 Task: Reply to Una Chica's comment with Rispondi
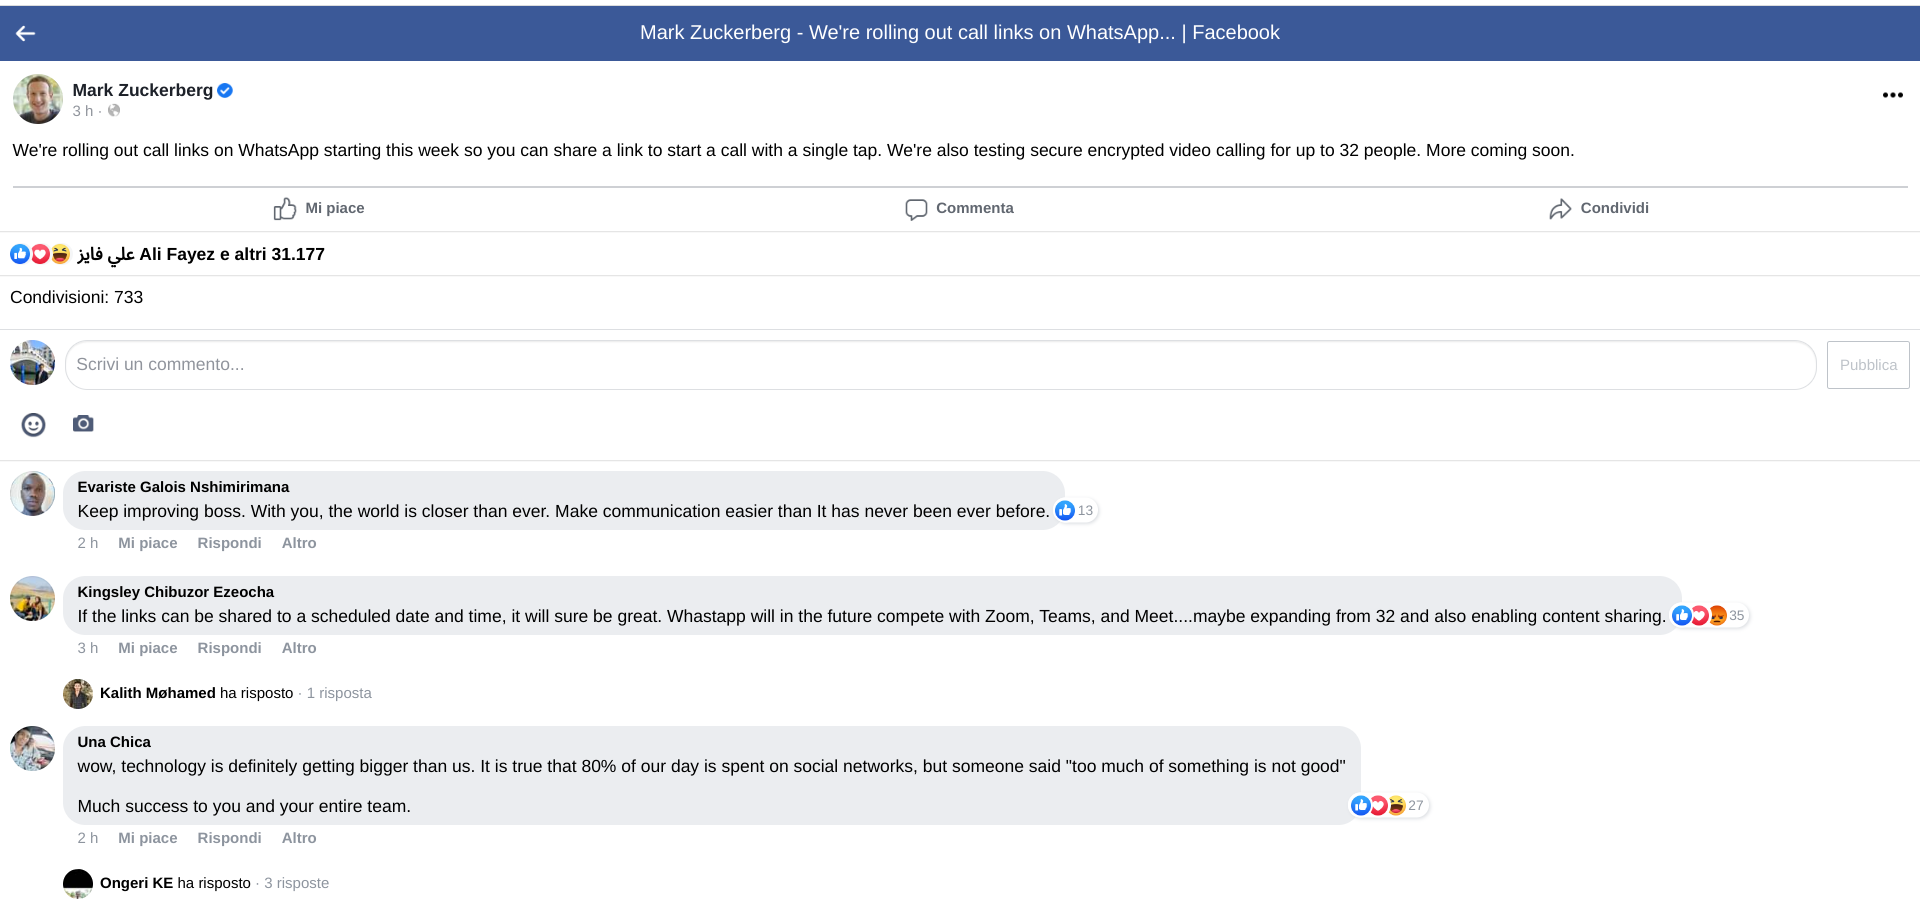click(229, 838)
